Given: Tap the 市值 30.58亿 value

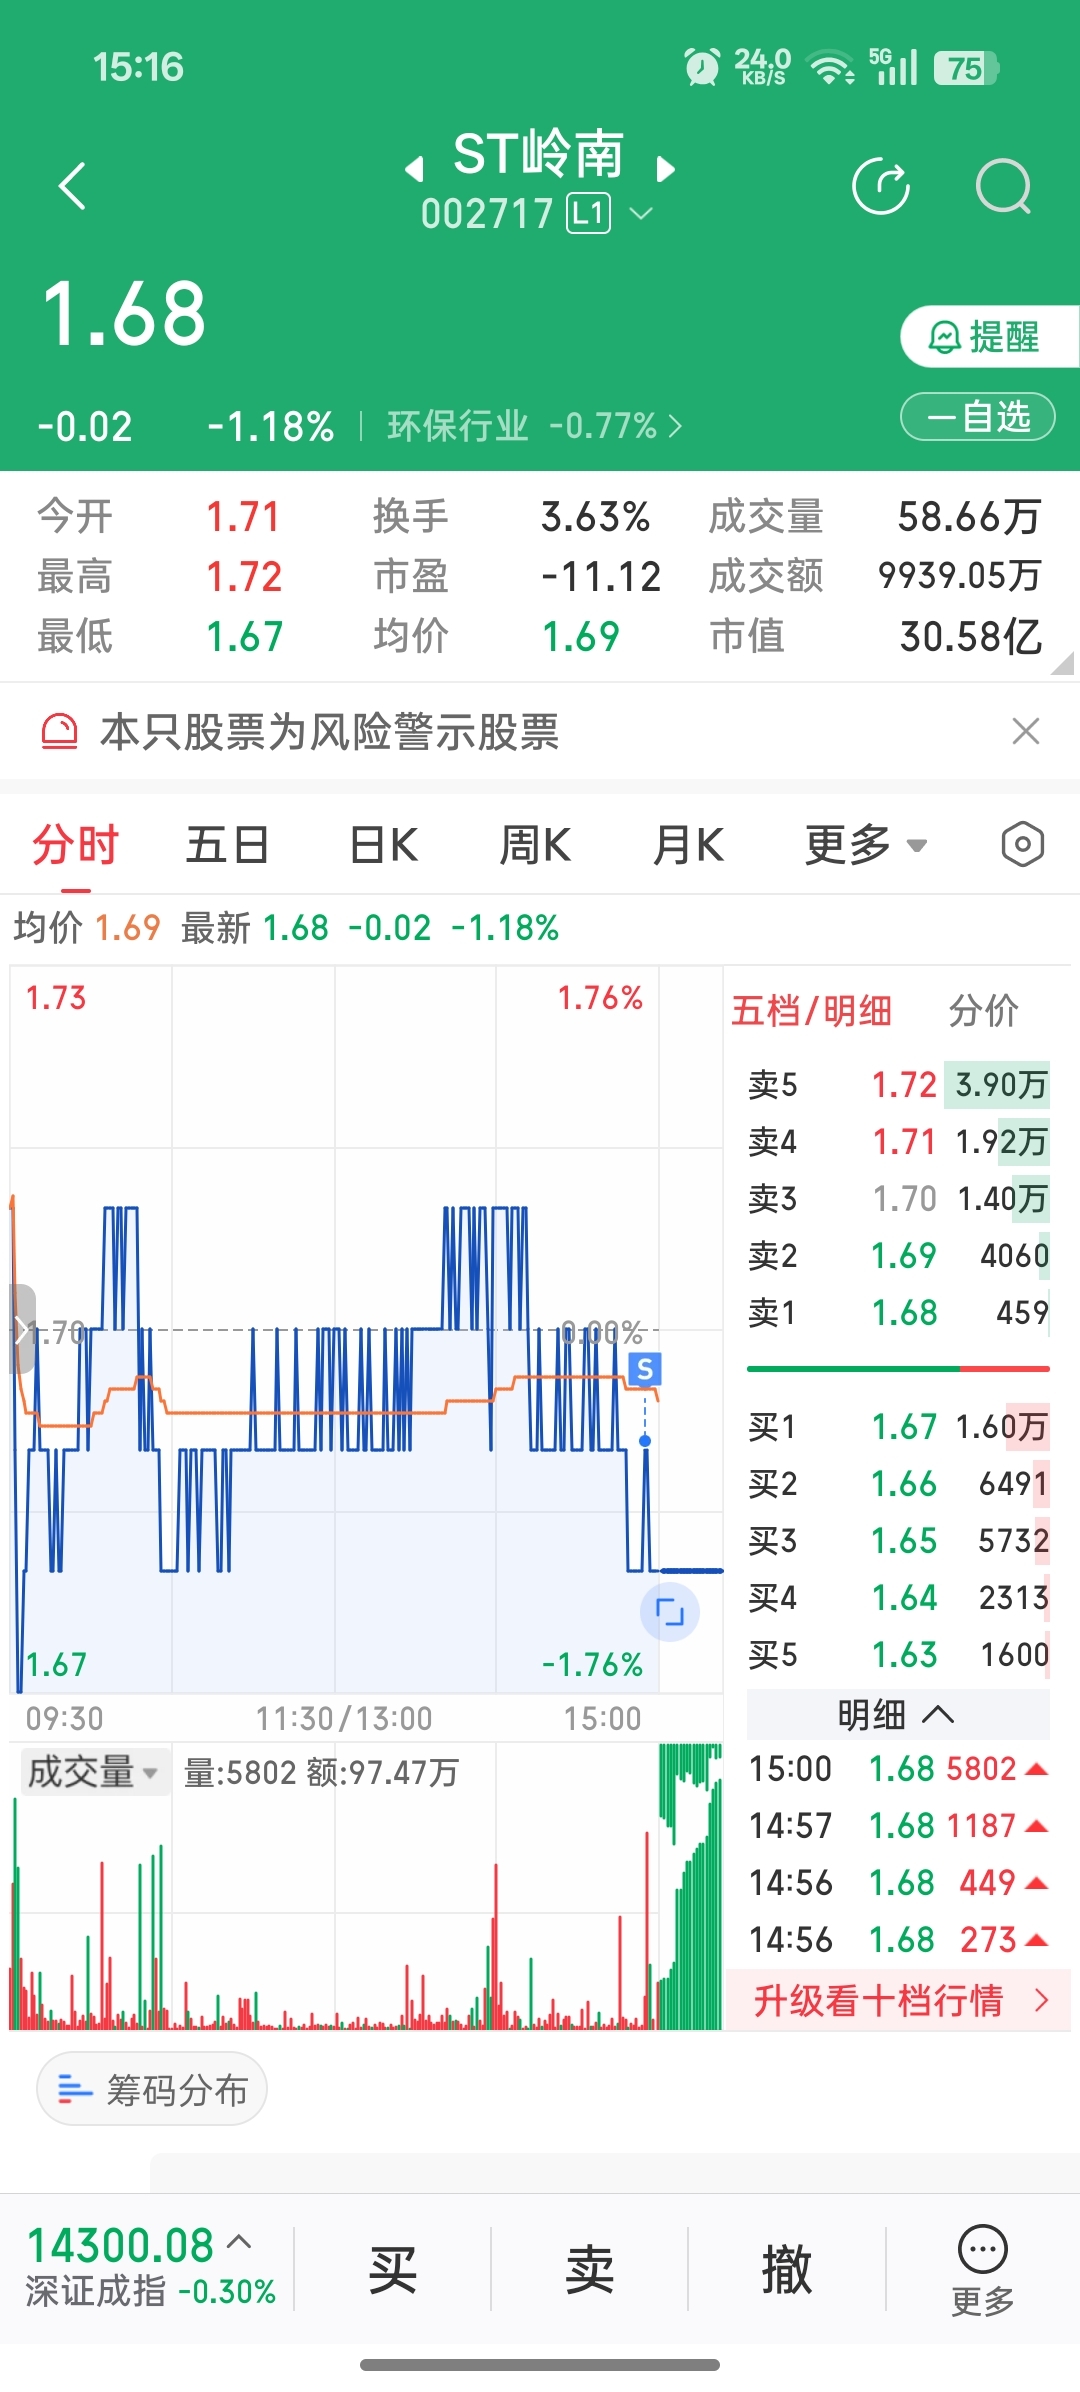Looking at the screenshot, I should [x=971, y=636].
